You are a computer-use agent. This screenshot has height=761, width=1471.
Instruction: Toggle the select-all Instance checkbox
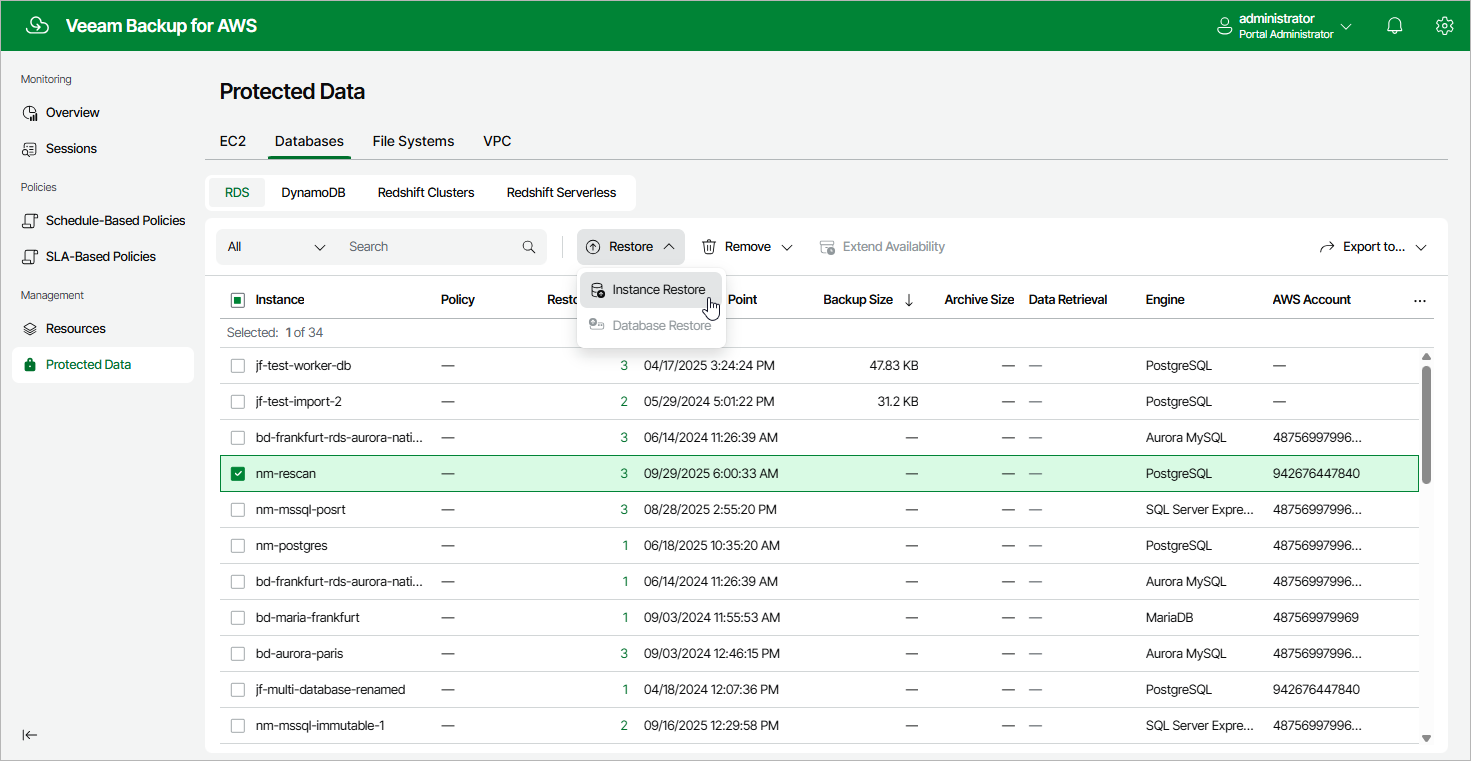238,300
